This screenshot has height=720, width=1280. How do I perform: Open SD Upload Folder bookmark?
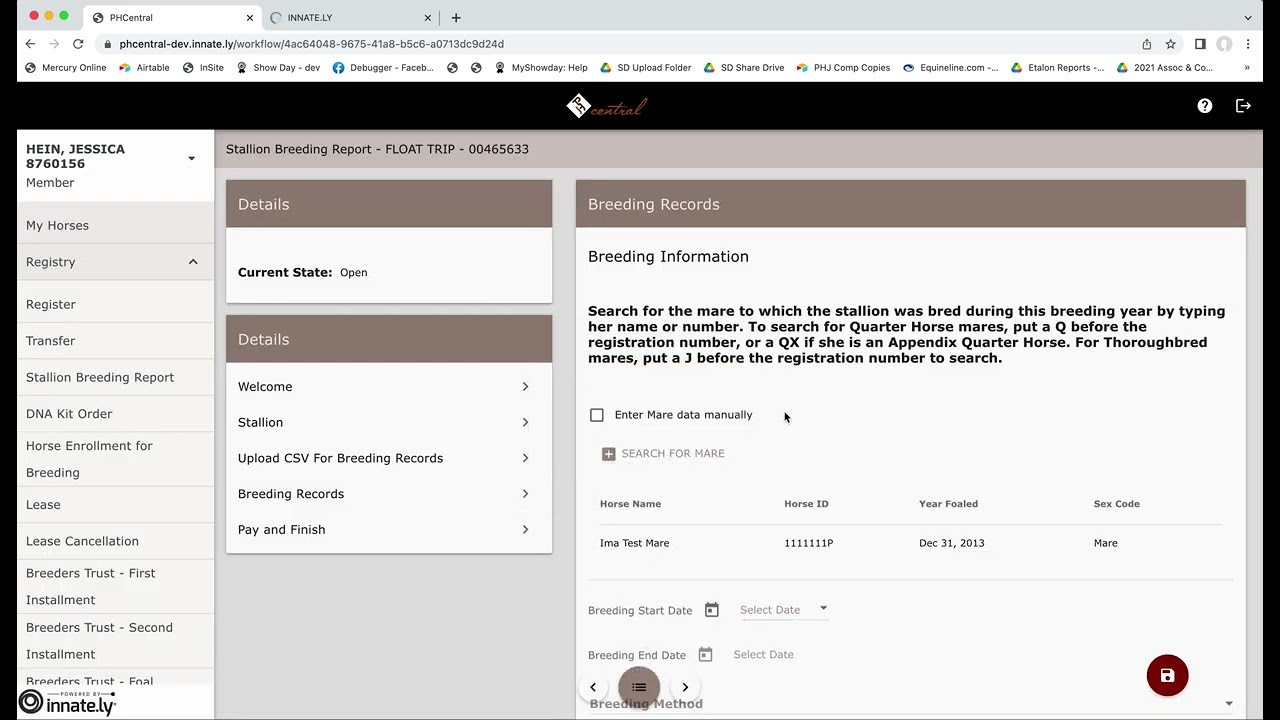(645, 68)
